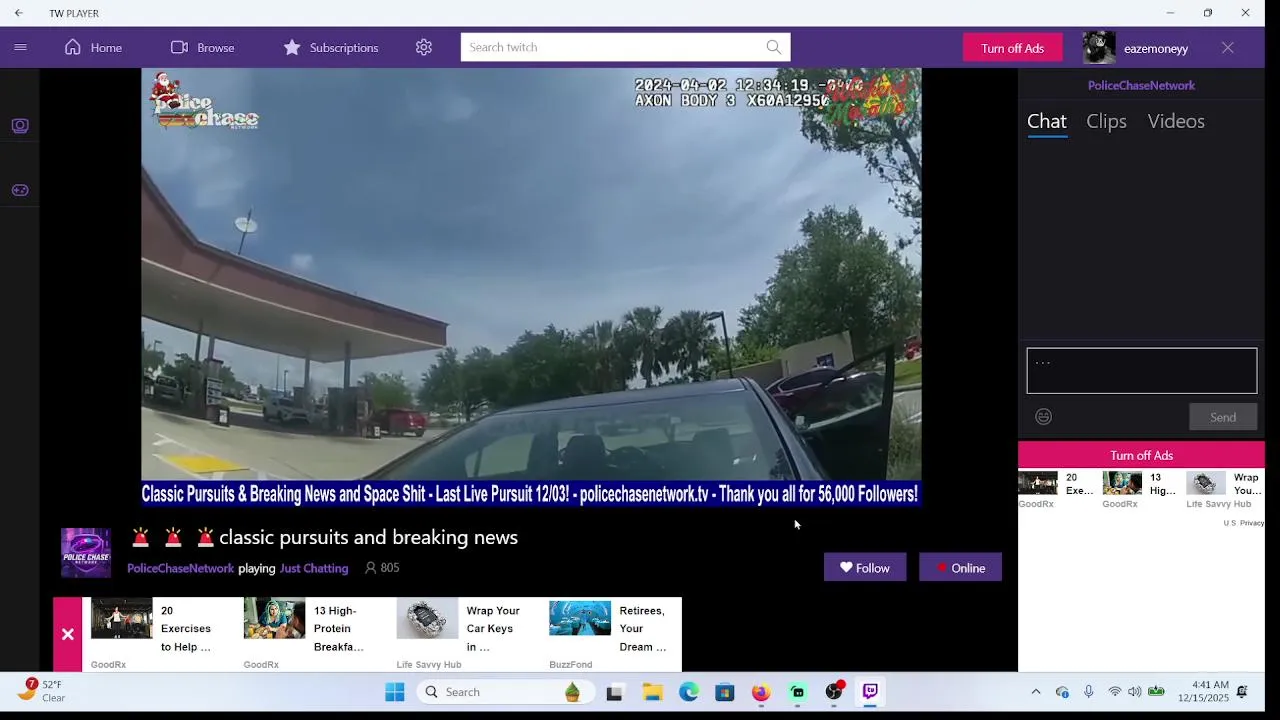Click the chat message input box
Screen dimensions: 1280x720
[1141, 371]
